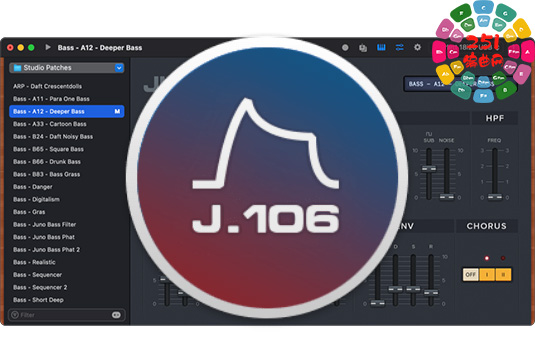Click the SUB level slider handle
The image size is (535, 363).
click(x=429, y=169)
